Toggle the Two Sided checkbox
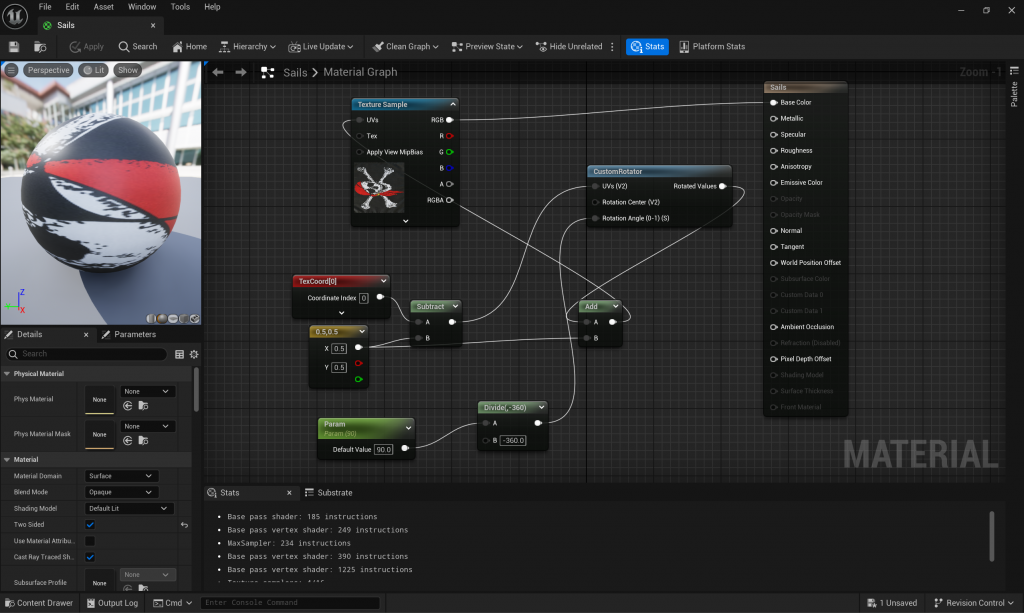The width and height of the screenshot is (1024, 613). pos(90,524)
